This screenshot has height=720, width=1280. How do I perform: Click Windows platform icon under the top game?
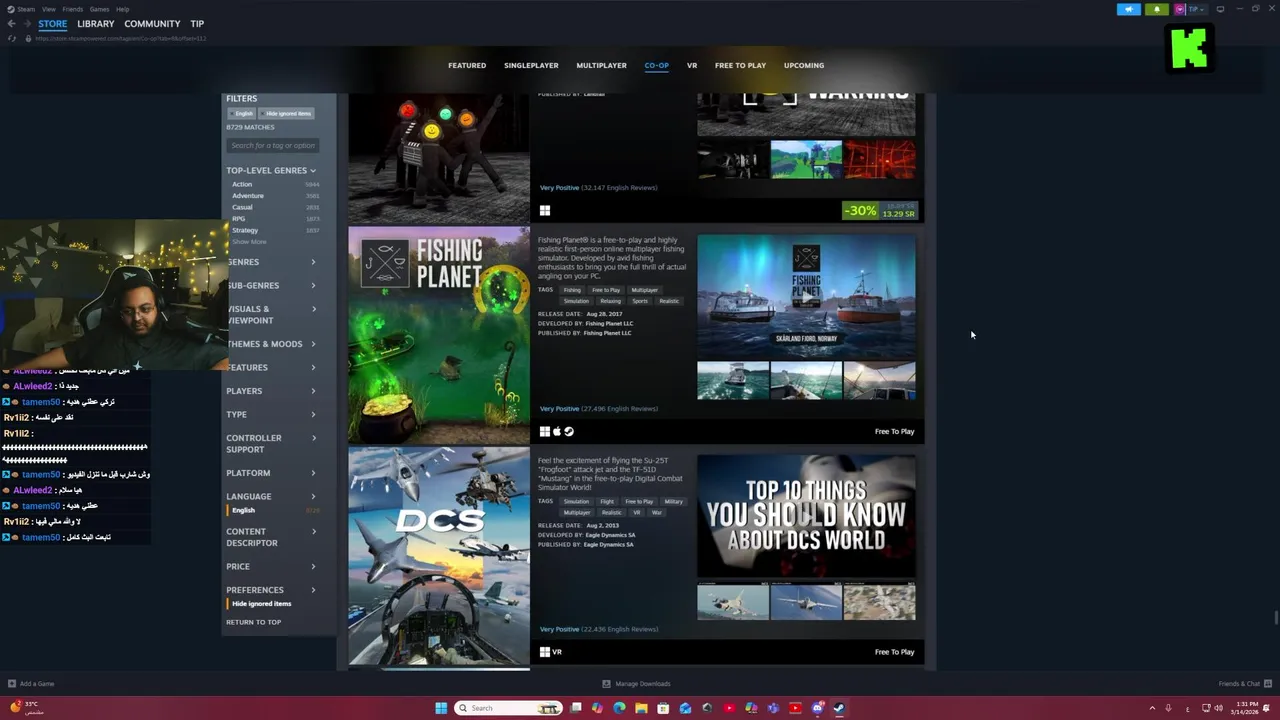tap(545, 211)
